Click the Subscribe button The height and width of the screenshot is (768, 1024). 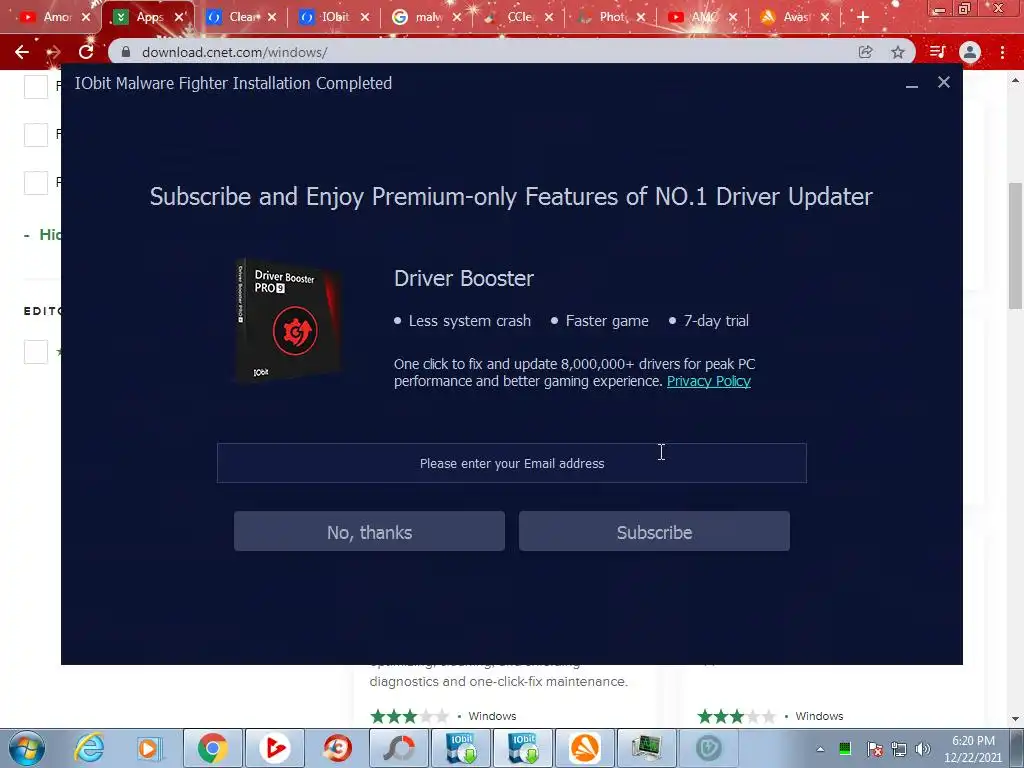point(654,532)
